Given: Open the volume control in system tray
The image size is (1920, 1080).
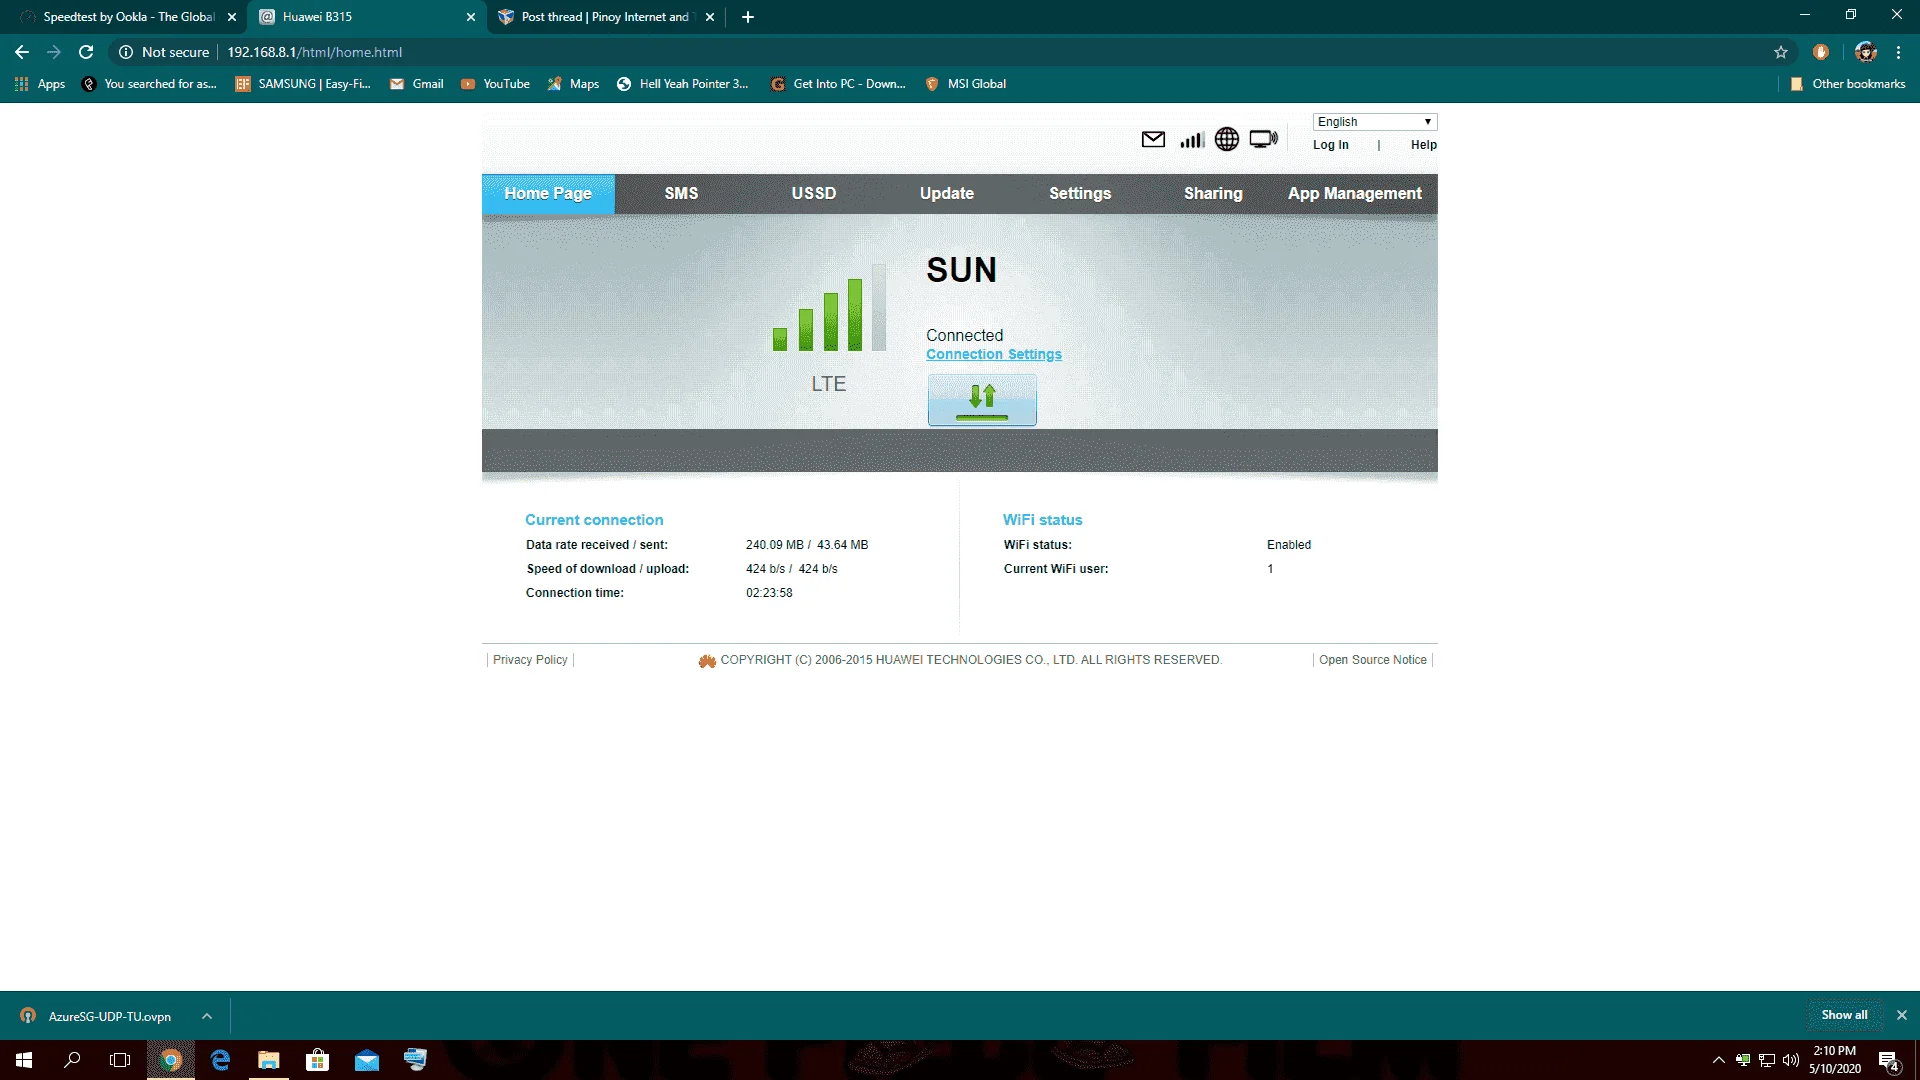Looking at the screenshot, I should (1791, 1060).
